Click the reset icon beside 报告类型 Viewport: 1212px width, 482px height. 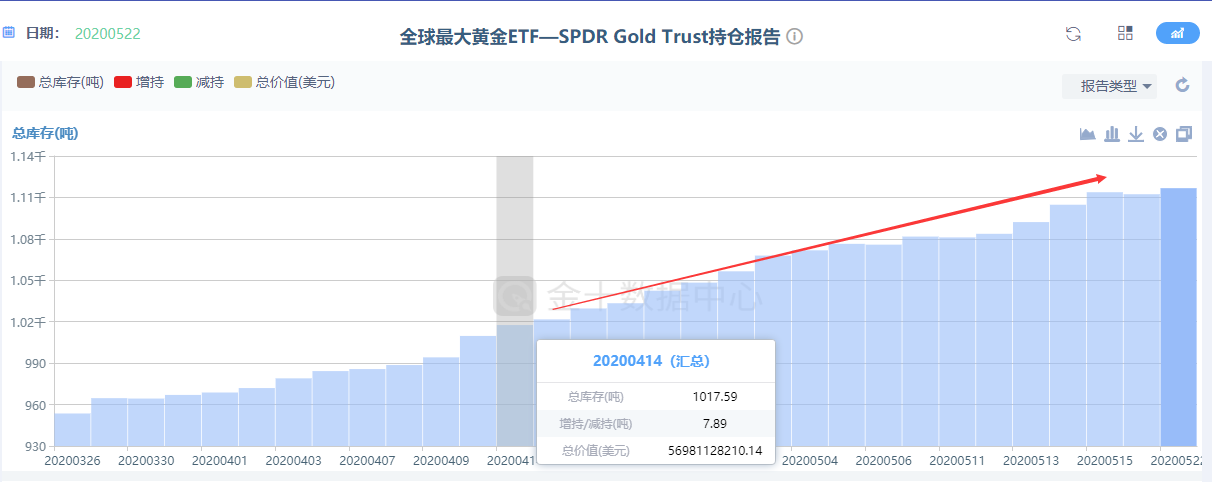click(x=1182, y=85)
